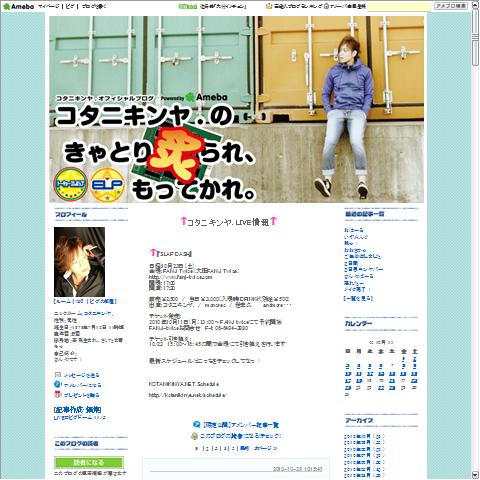Open the view-all link under recent articles
This screenshot has width=480, height=480.
(x=358, y=298)
